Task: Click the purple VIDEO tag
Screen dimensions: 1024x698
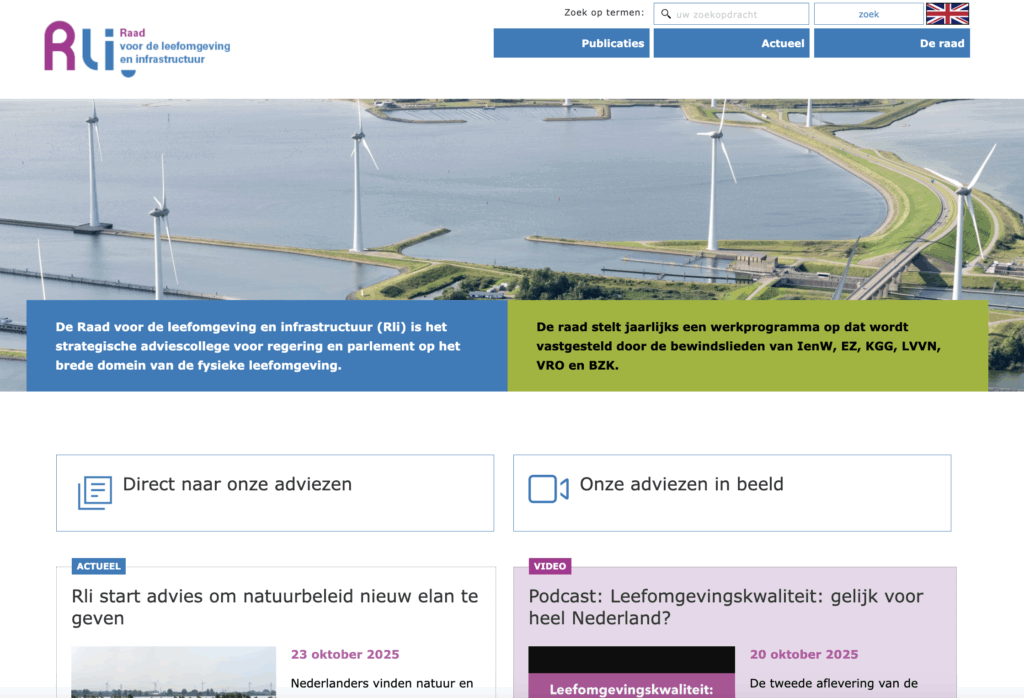Action: point(548,566)
